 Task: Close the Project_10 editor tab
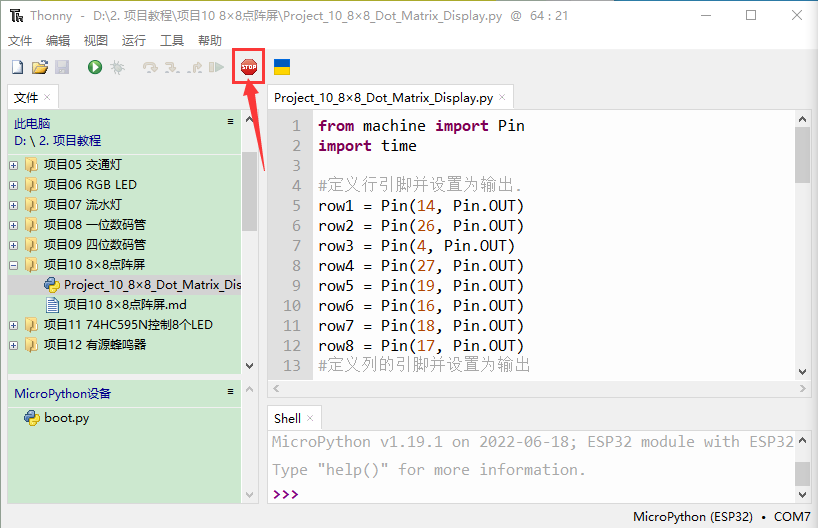[x=502, y=98]
